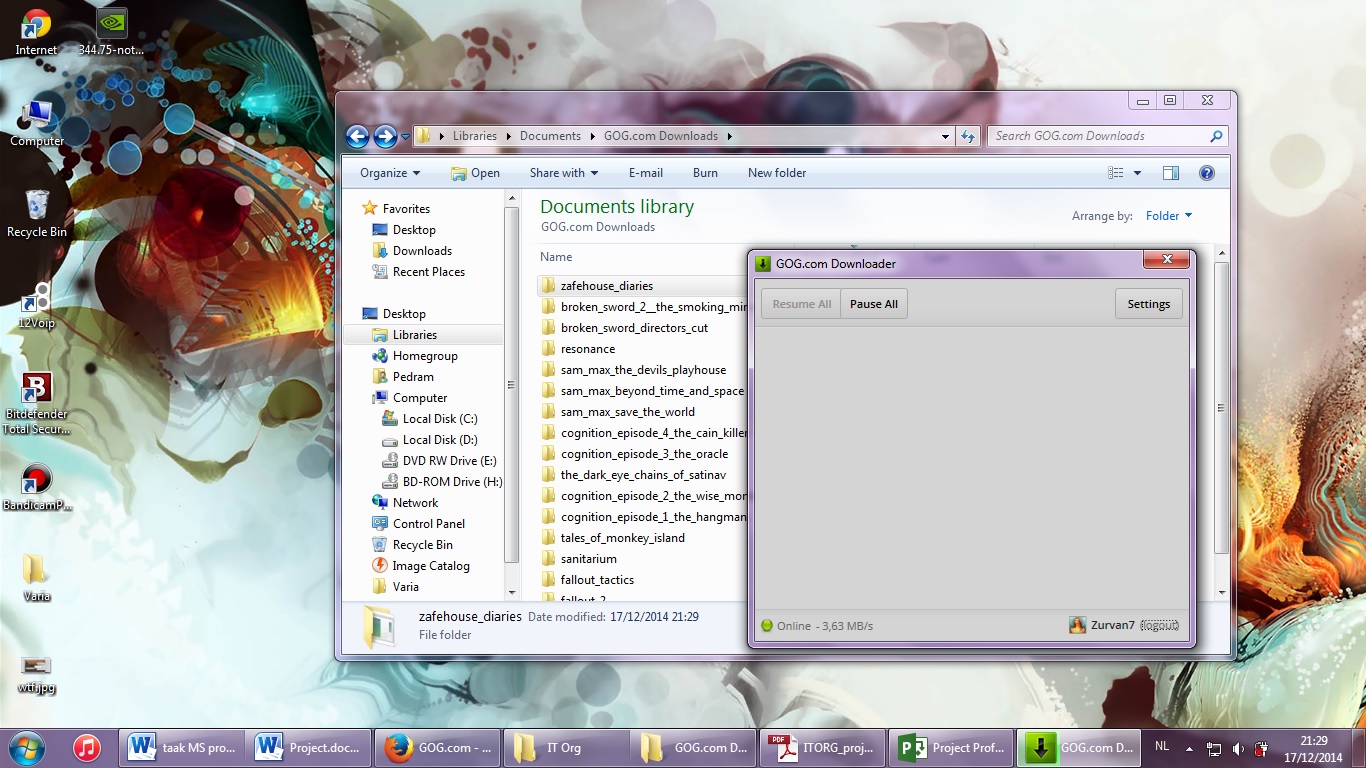Click the green Online status indicator
The width and height of the screenshot is (1366, 768).
click(x=767, y=626)
